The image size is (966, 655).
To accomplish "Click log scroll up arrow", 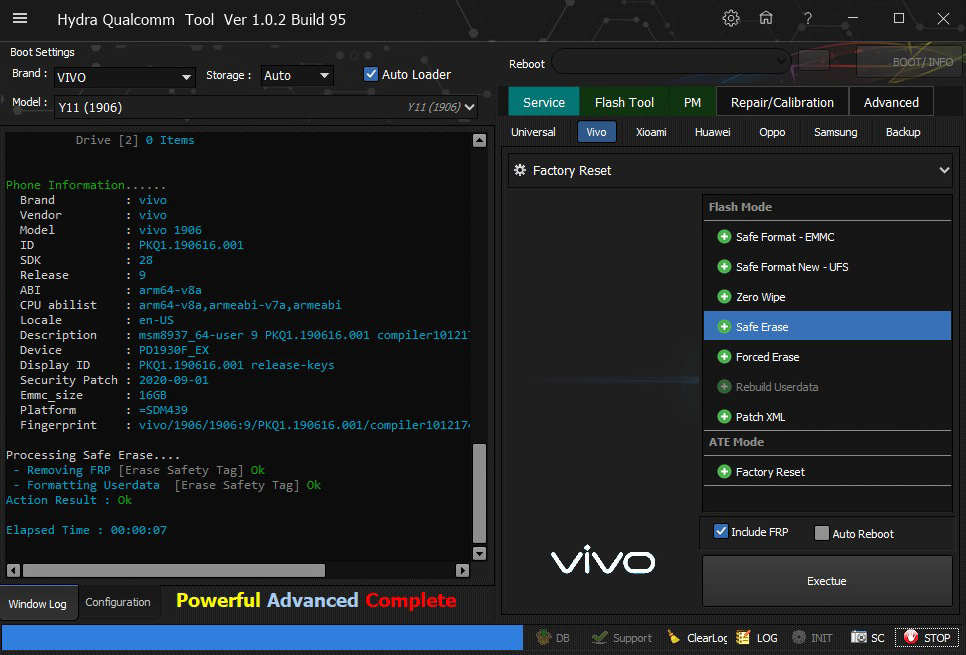I will 479,140.
